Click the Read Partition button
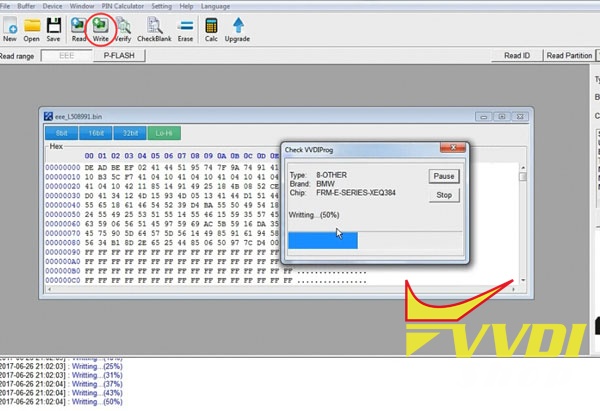Screen dimensions: 600x411 [569, 55]
